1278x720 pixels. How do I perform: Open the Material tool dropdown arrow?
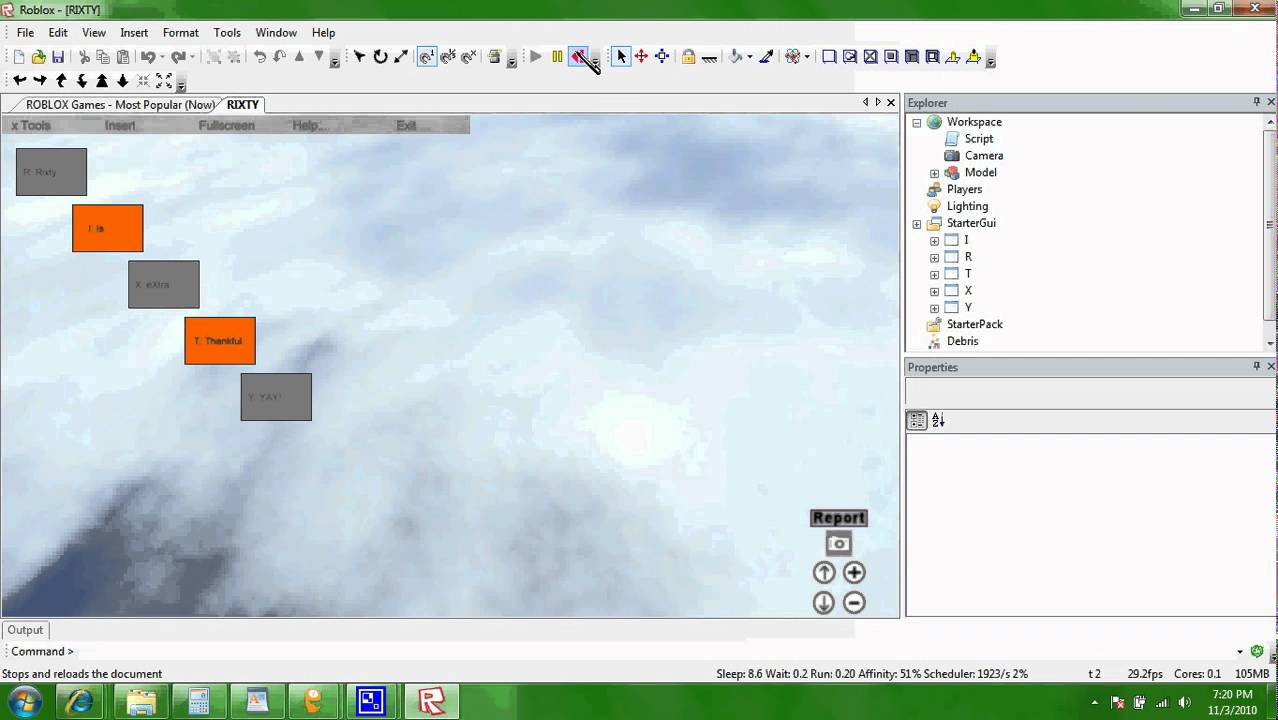(750, 57)
